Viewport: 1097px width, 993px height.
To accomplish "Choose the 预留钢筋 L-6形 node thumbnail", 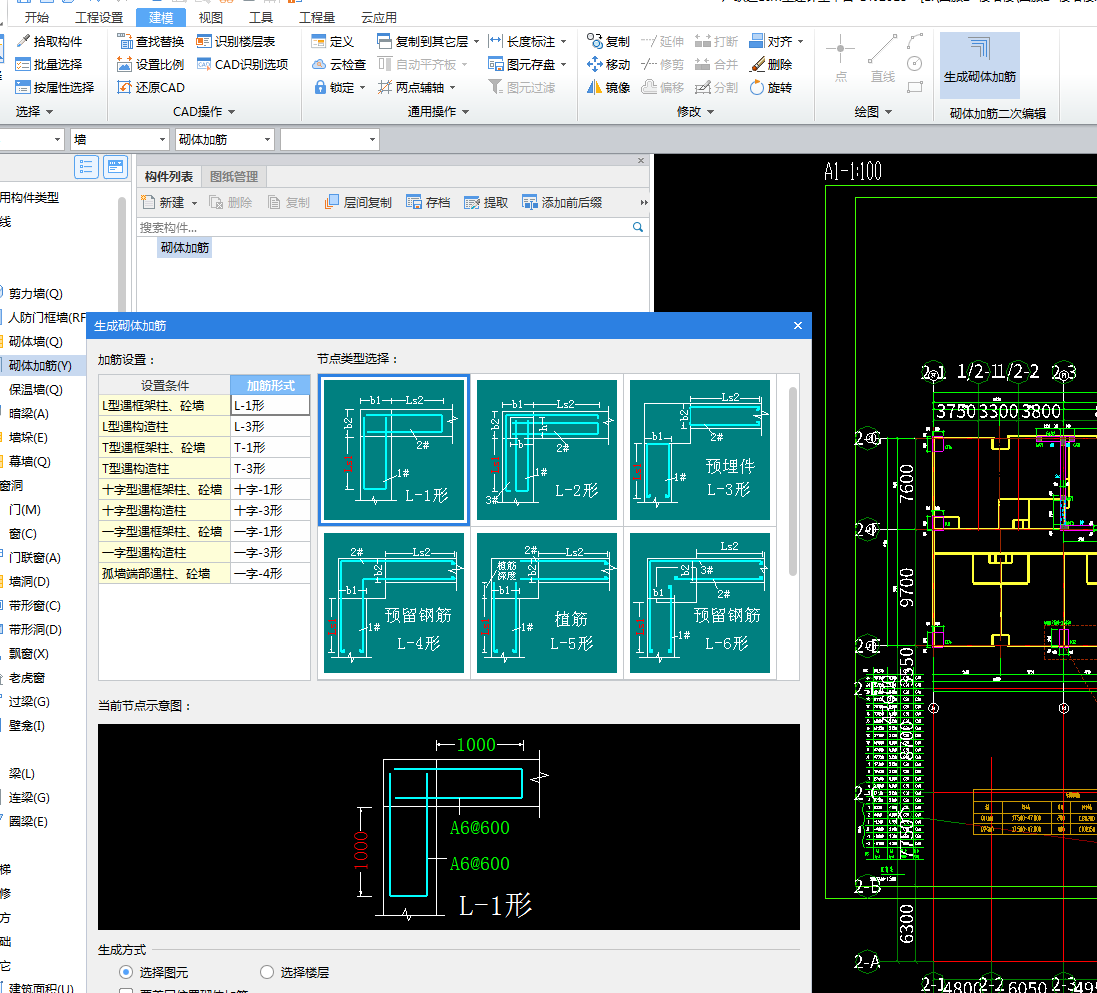I will [700, 603].
